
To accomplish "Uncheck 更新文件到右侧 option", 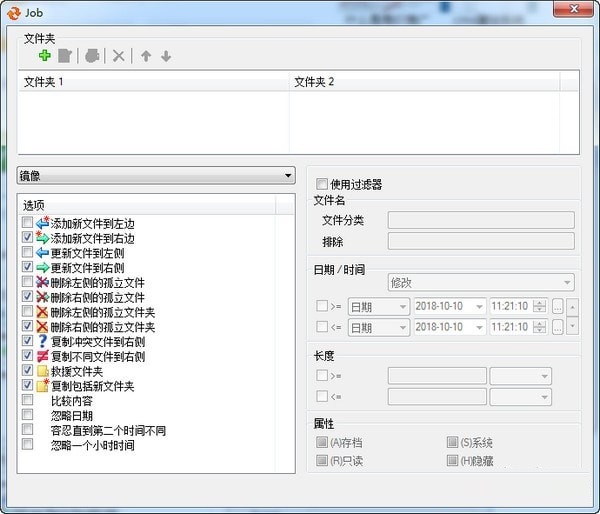I will tap(27, 266).
